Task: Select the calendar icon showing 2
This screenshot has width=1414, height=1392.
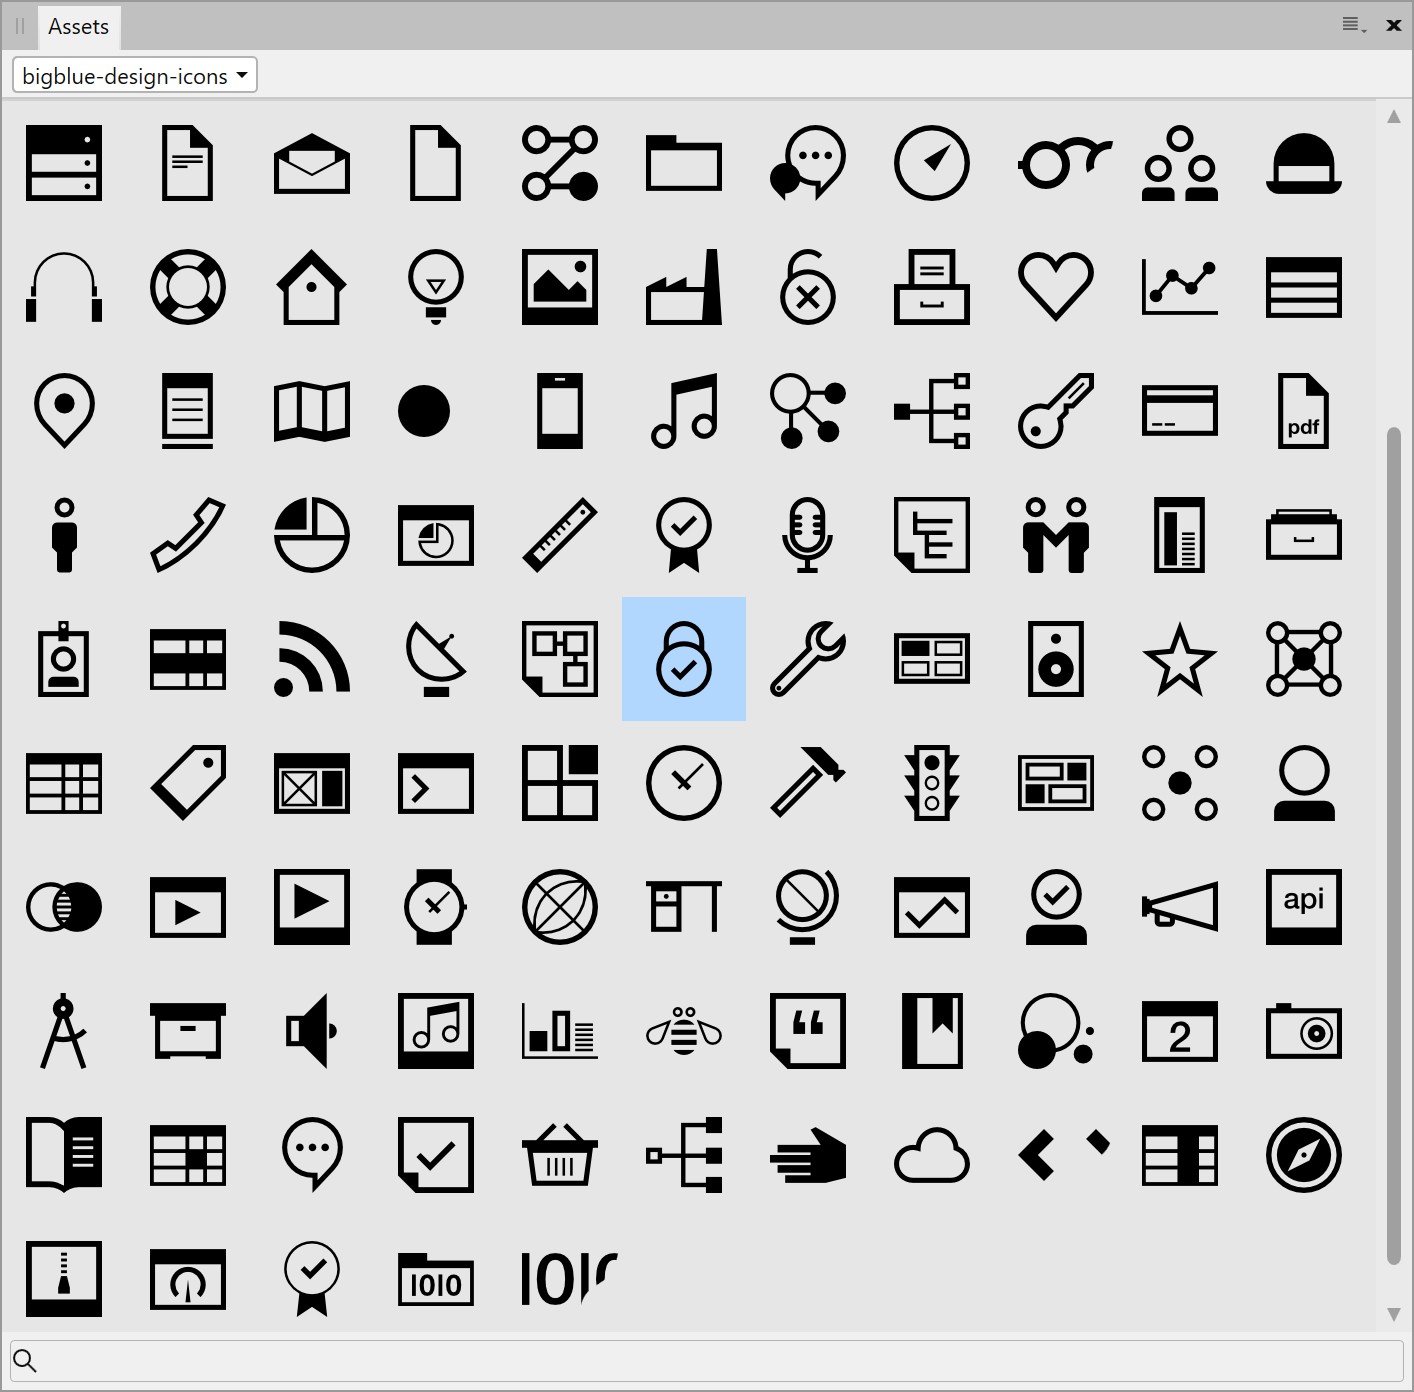Action: pyautogui.click(x=1180, y=1031)
